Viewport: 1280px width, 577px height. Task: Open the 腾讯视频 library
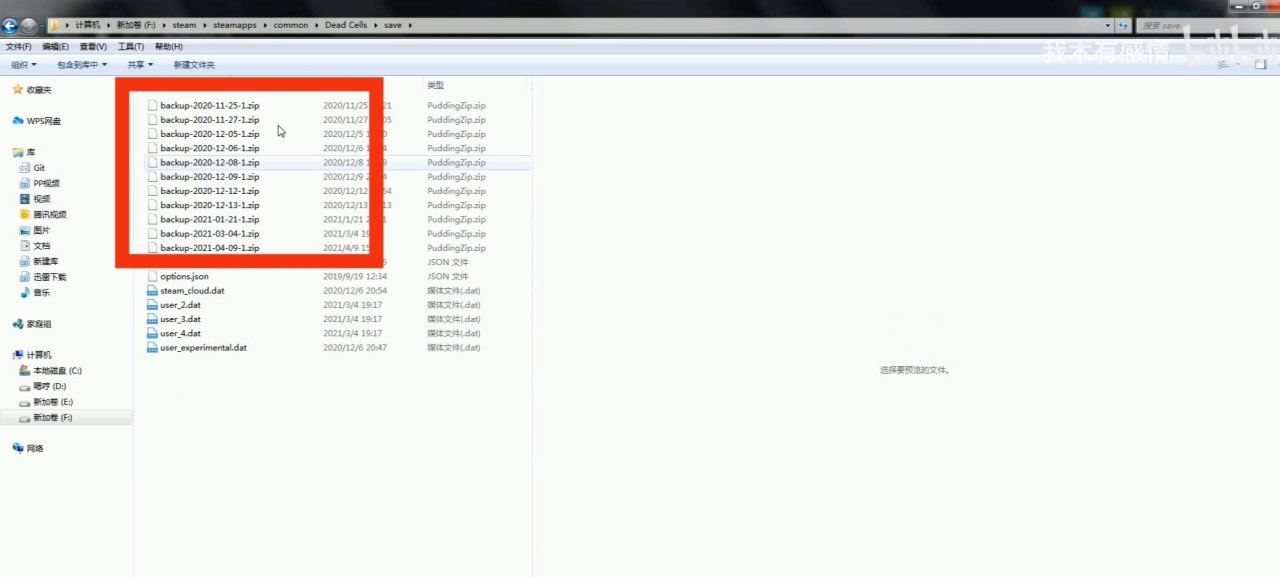(49, 214)
